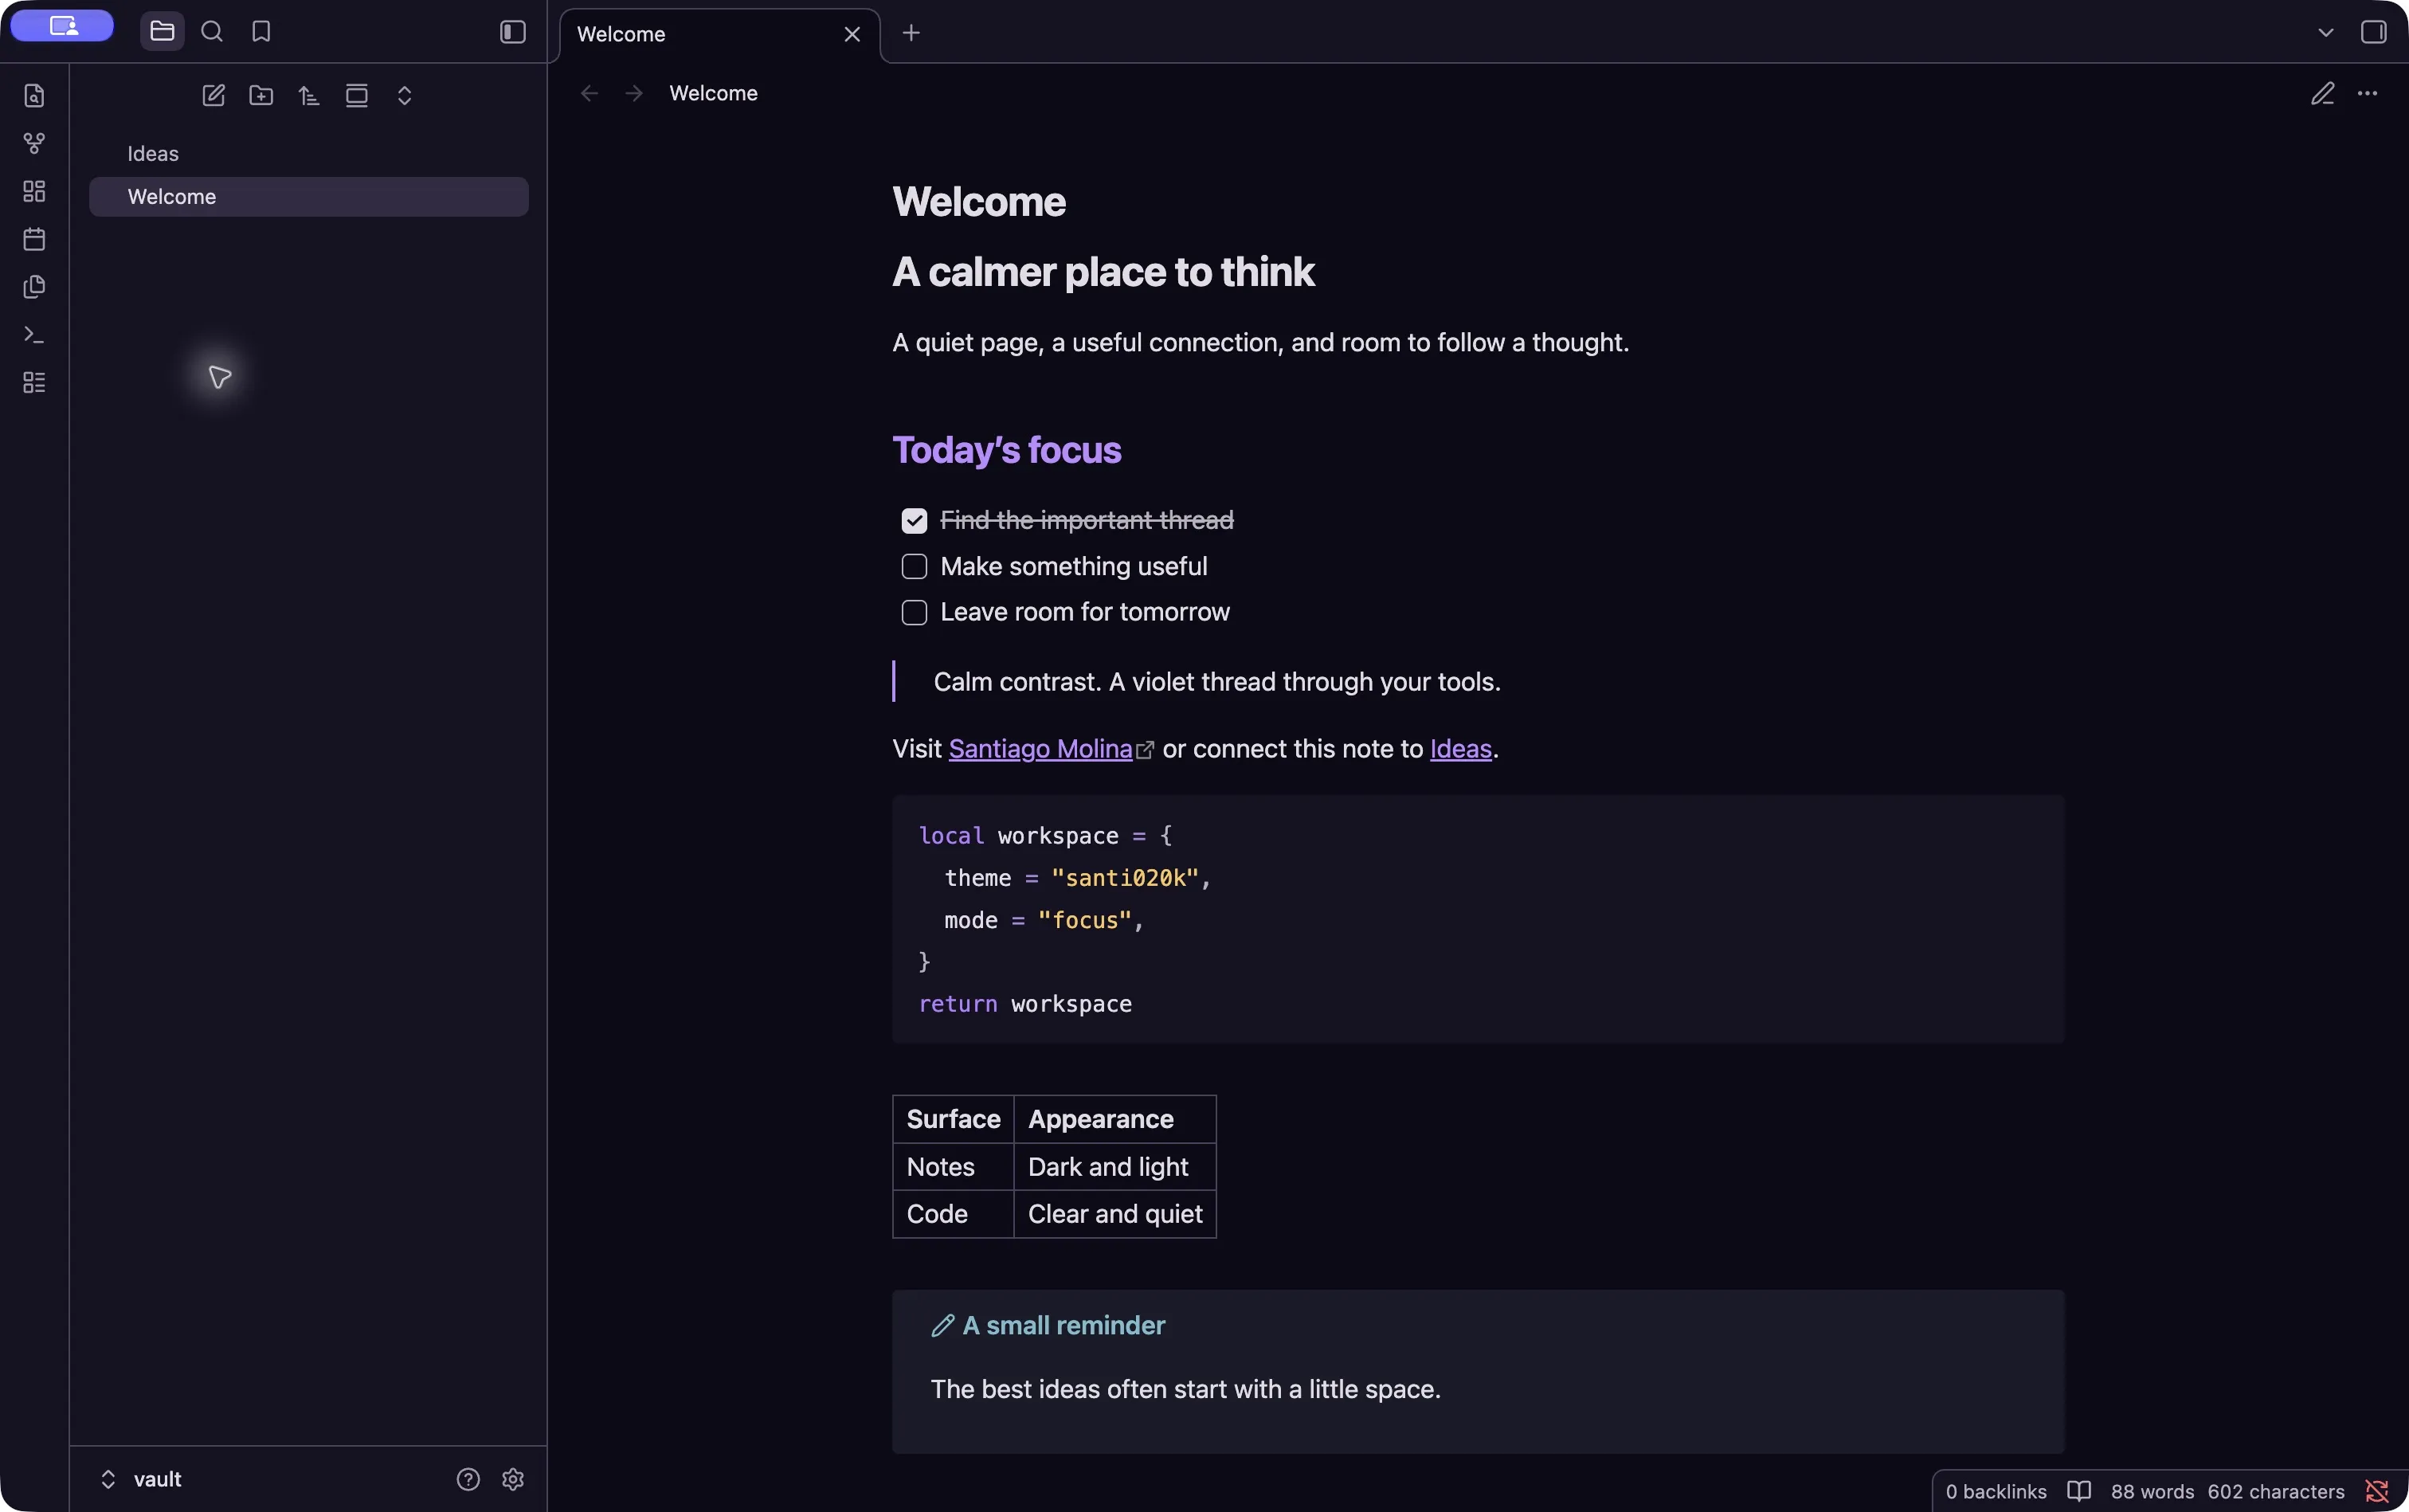2409x1512 pixels.
Task: Navigate back with the left arrow
Action: click(x=590, y=93)
